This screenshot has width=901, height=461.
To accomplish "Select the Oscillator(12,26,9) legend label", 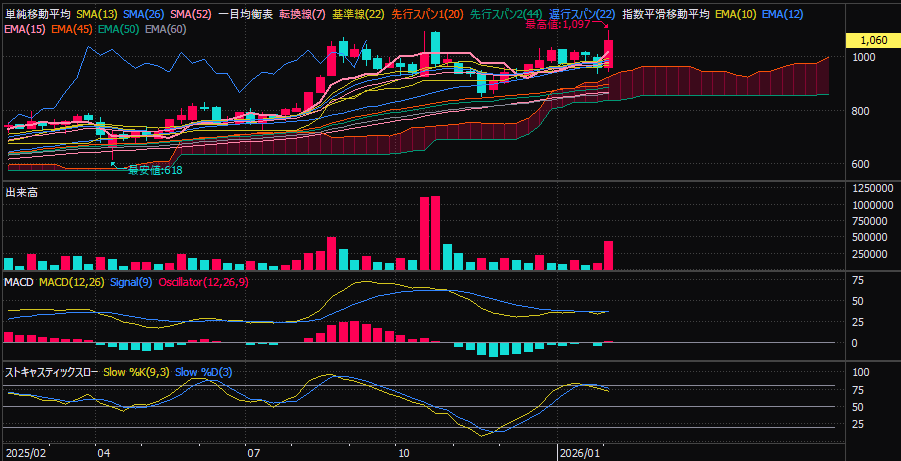I will point(204,283).
